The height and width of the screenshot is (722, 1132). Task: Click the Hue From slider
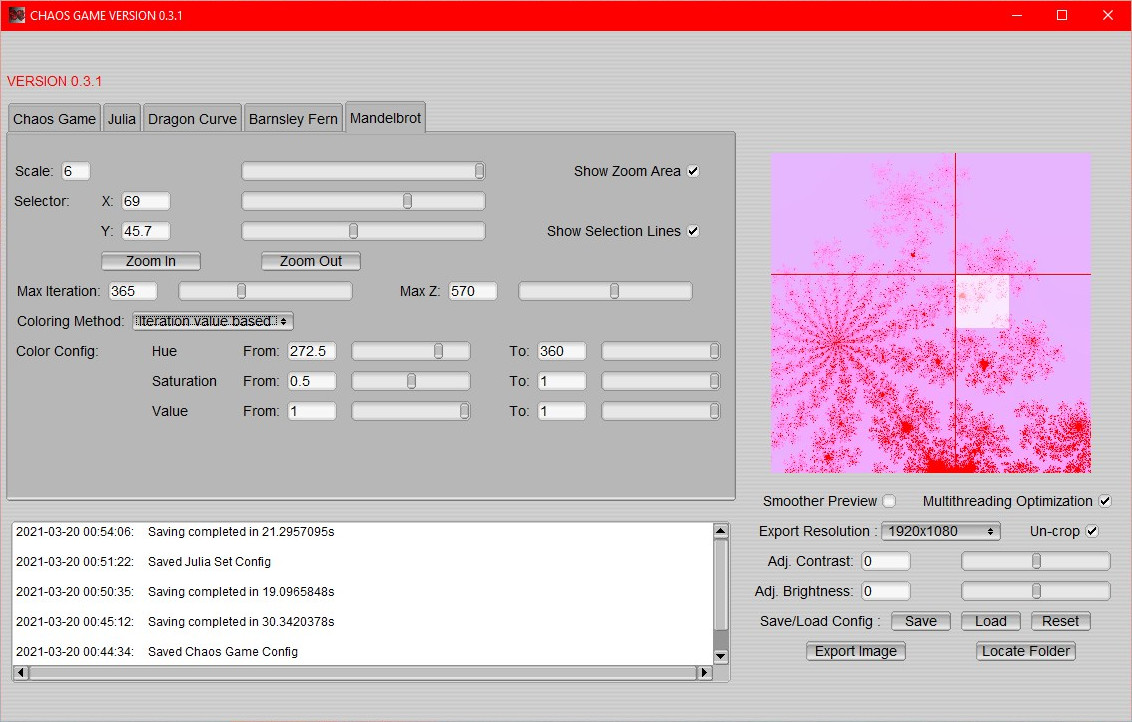(x=410, y=350)
